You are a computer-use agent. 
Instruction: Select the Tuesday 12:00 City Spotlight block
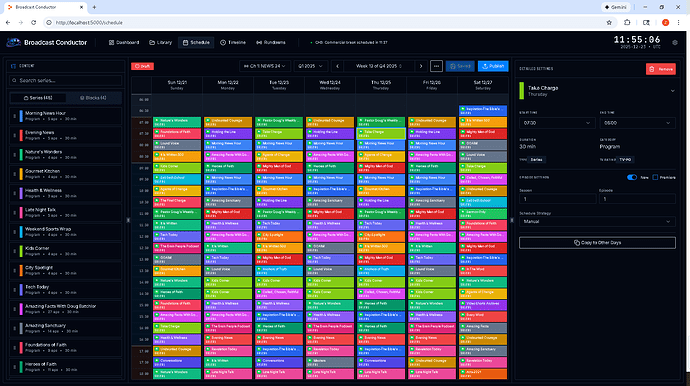tap(279, 236)
